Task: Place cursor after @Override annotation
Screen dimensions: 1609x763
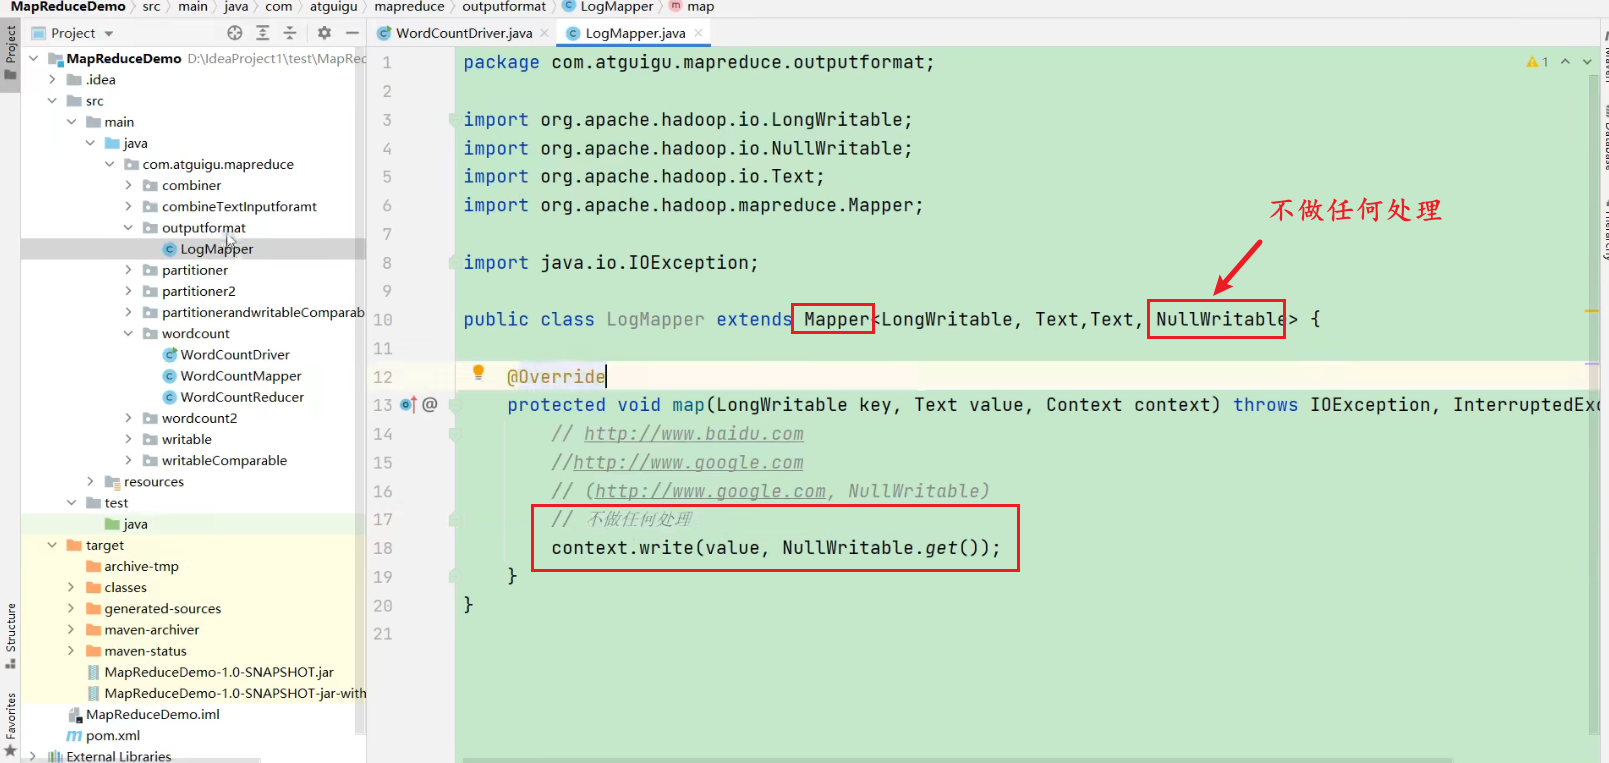Action: tap(606, 377)
